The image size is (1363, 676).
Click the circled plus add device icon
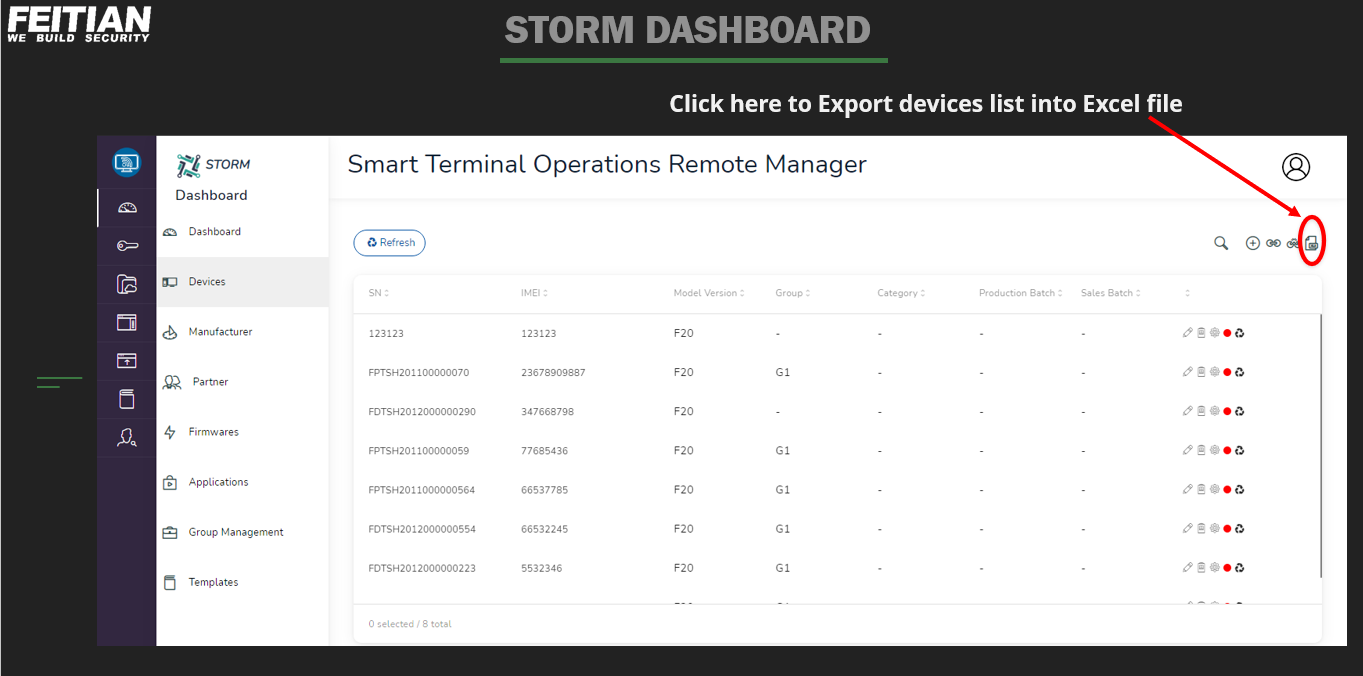tap(1252, 243)
